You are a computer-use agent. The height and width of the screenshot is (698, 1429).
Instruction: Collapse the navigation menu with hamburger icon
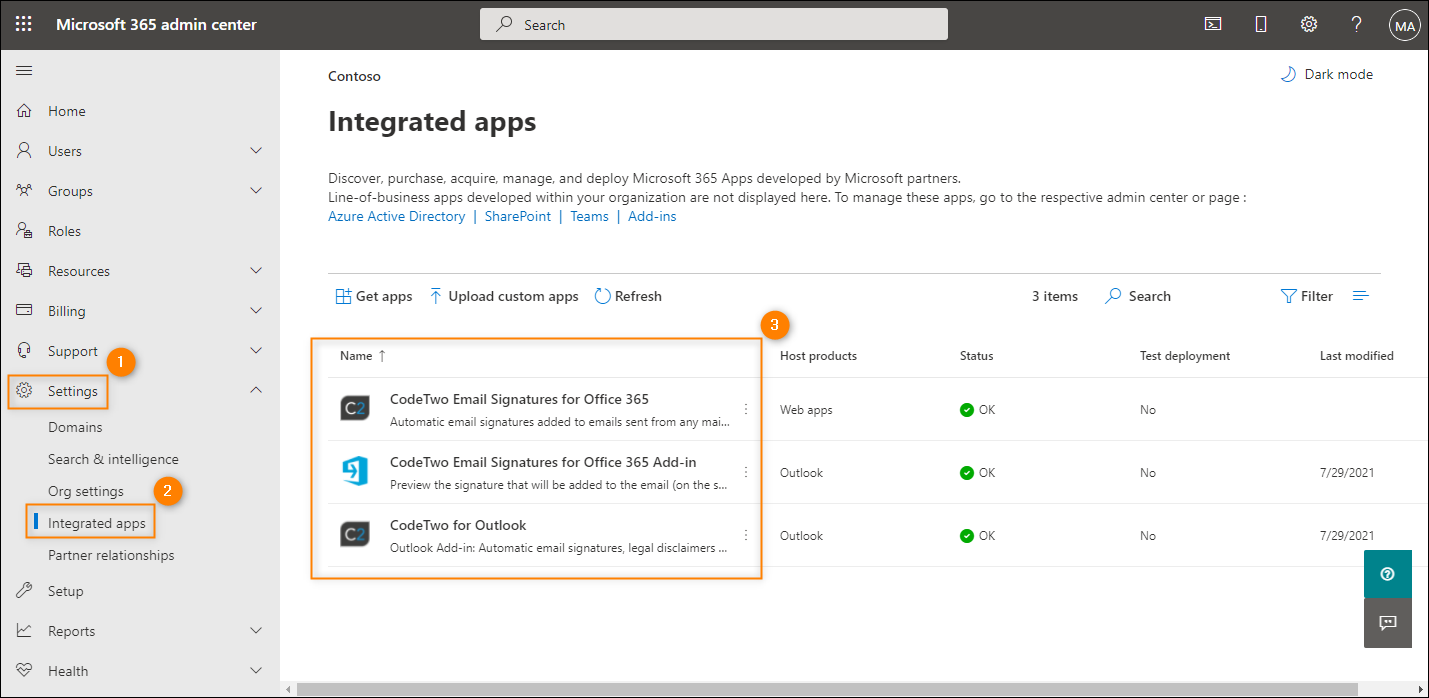(24, 71)
